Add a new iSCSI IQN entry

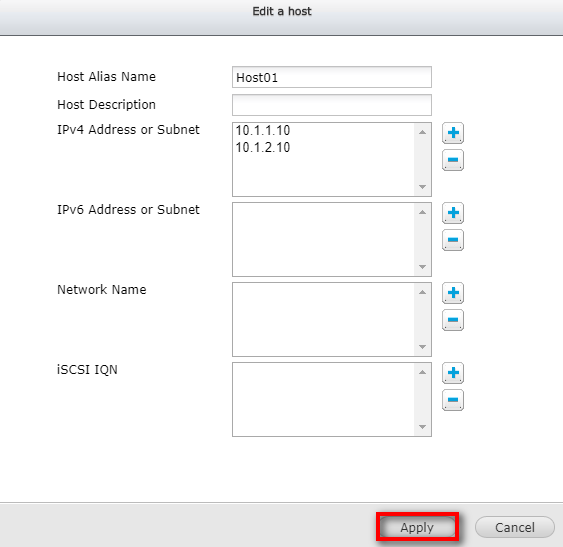[453, 373]
